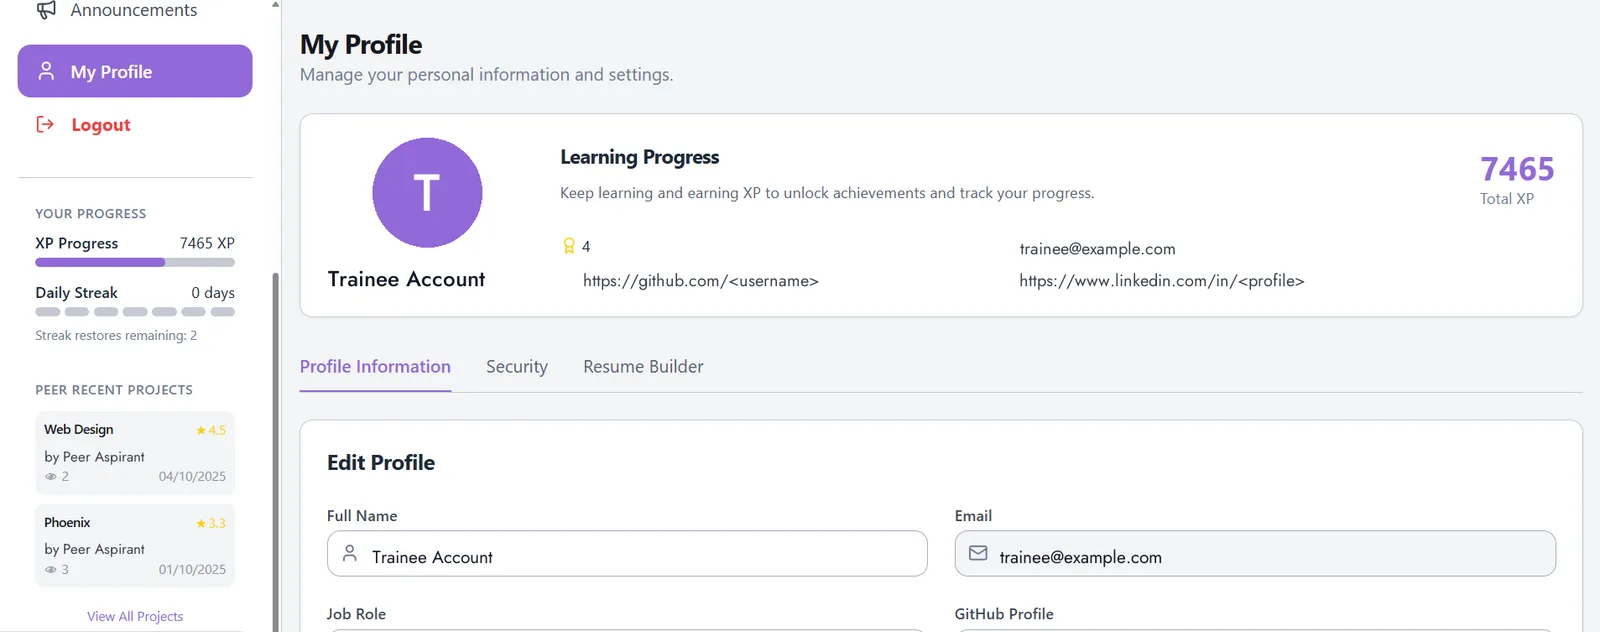
Task: Click the envelope icon in Email field
Action: pyautogui.click(x=978, y=553)
